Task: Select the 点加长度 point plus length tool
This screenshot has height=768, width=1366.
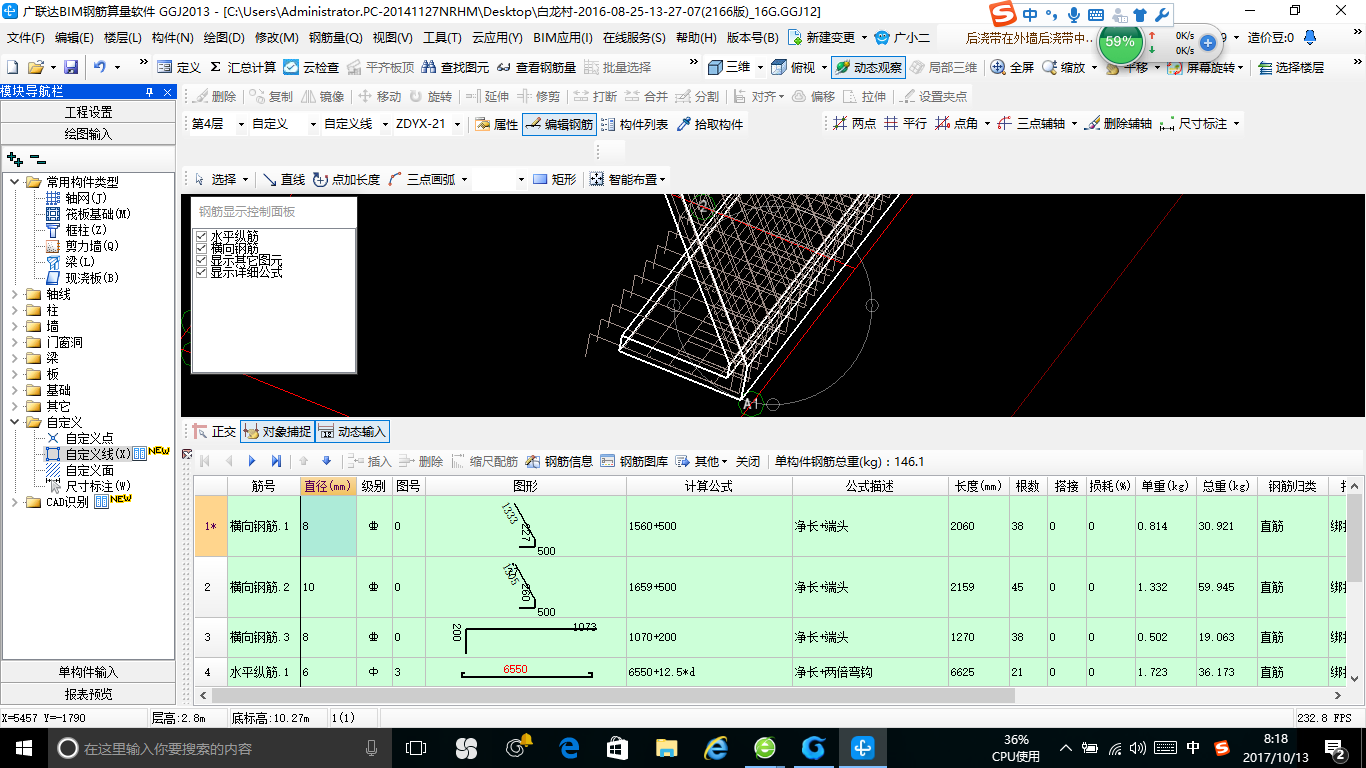Action: 347,180
